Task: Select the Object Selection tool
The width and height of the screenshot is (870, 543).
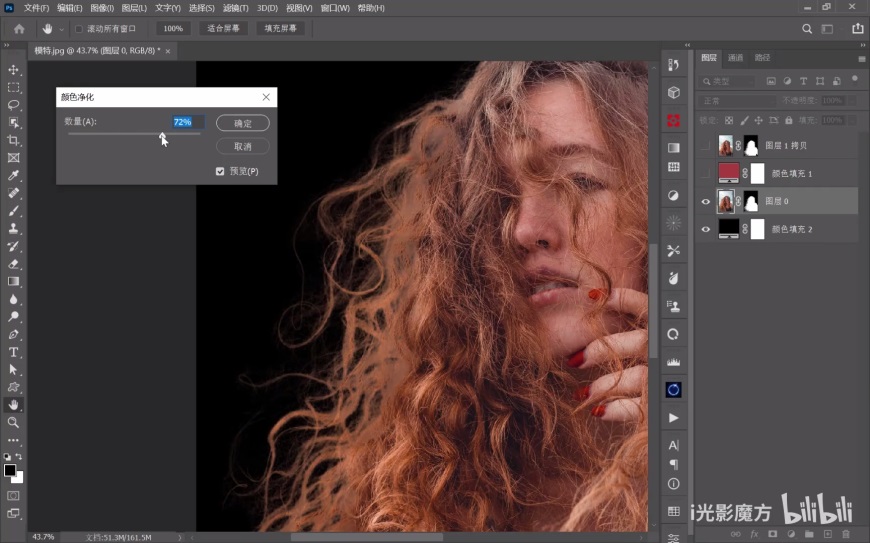Action: [x=13, y=123]
